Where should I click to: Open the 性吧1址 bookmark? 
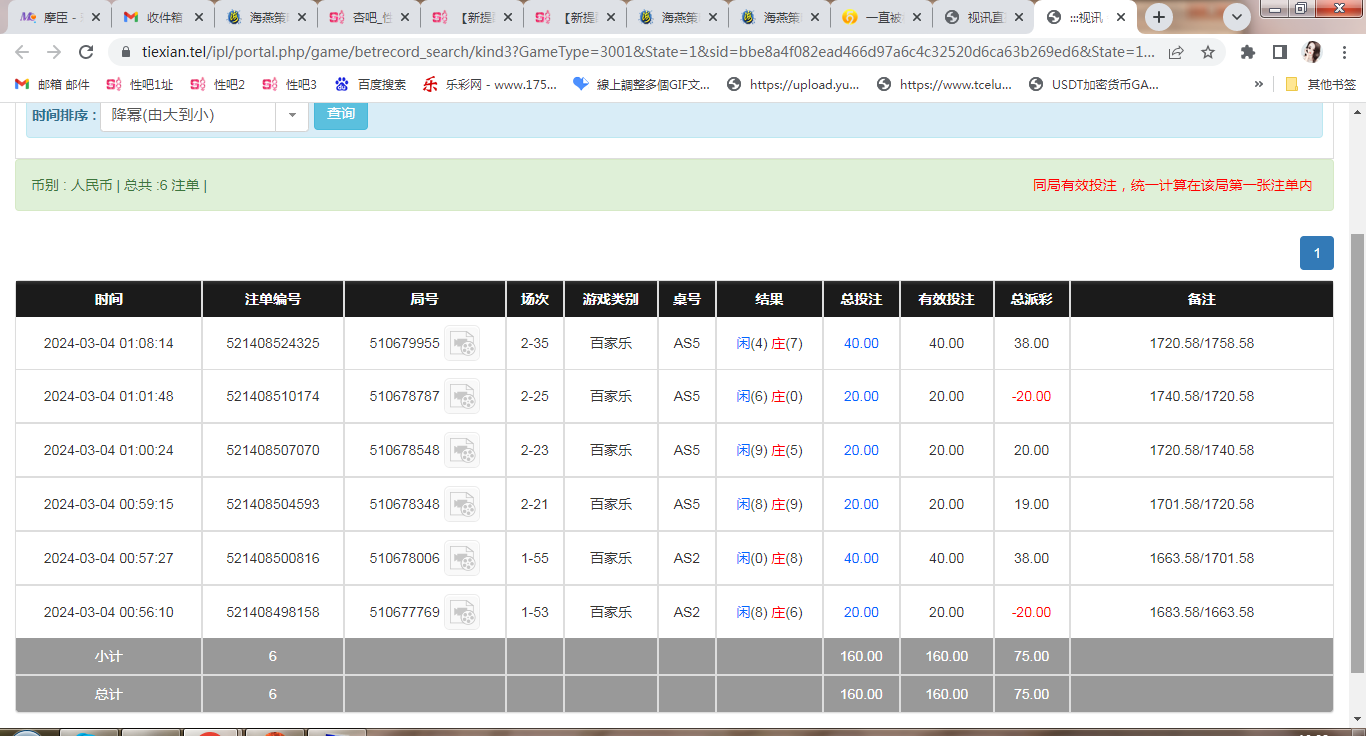tap(140, 85)
